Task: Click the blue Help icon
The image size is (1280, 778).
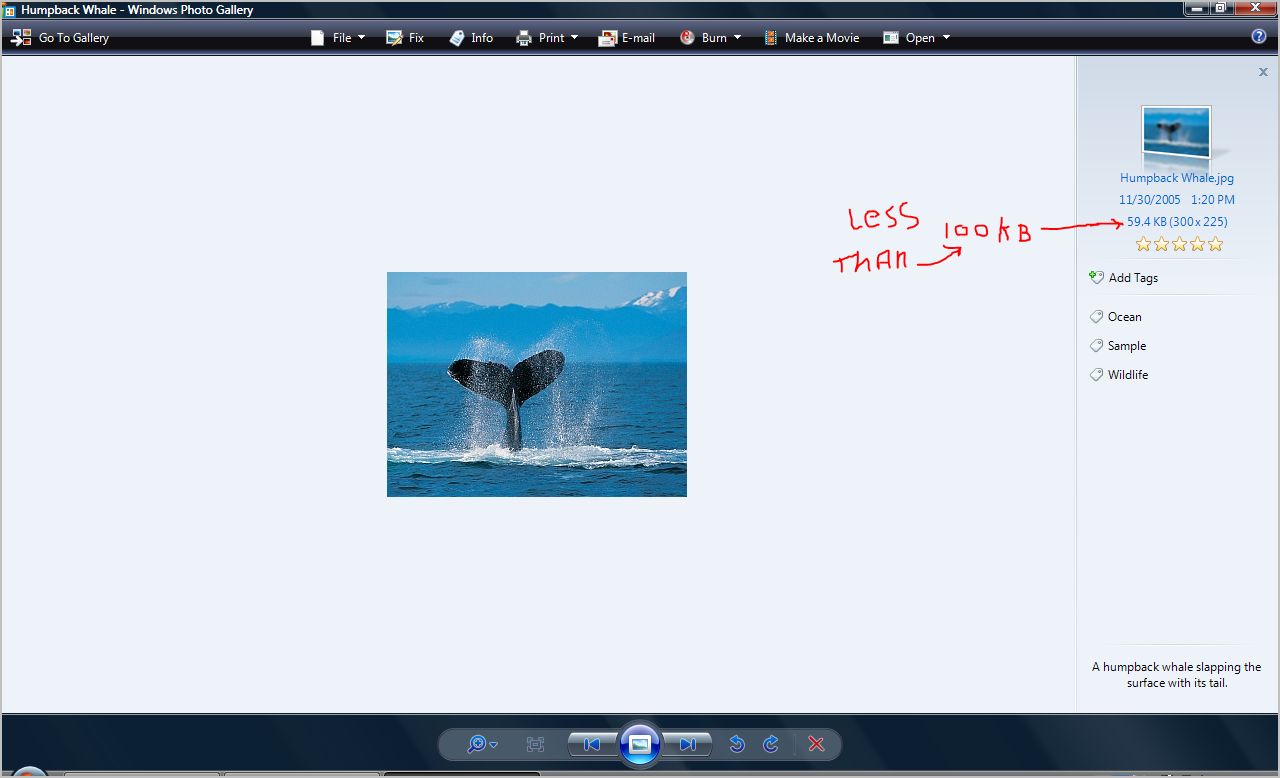Action: pos(1259,37)
